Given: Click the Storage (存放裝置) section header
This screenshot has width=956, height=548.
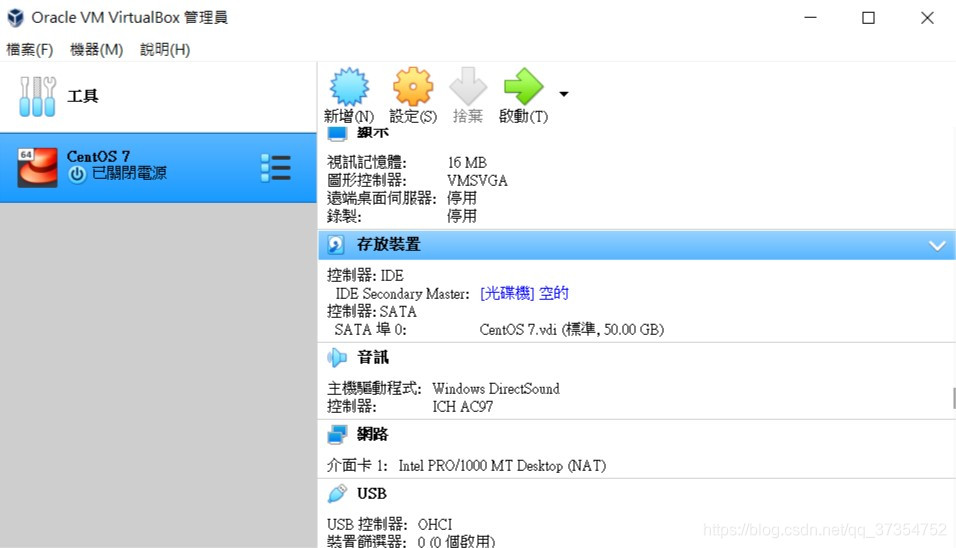Looking at the screenshot, I should 637,245.
